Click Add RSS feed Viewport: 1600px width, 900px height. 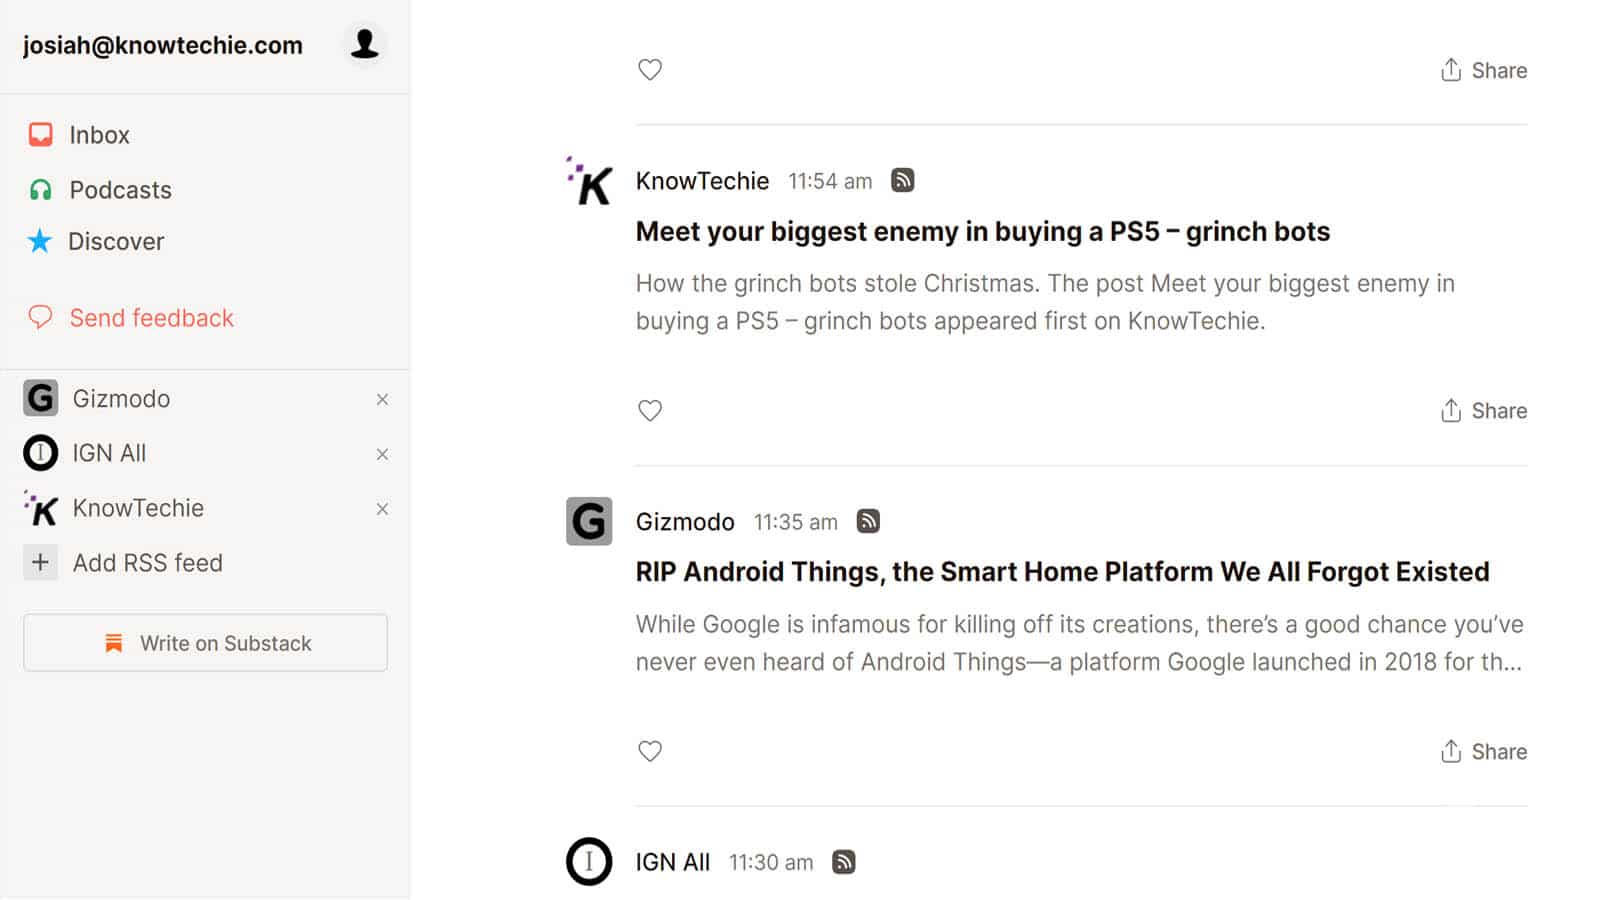click(x=146, y=562)
